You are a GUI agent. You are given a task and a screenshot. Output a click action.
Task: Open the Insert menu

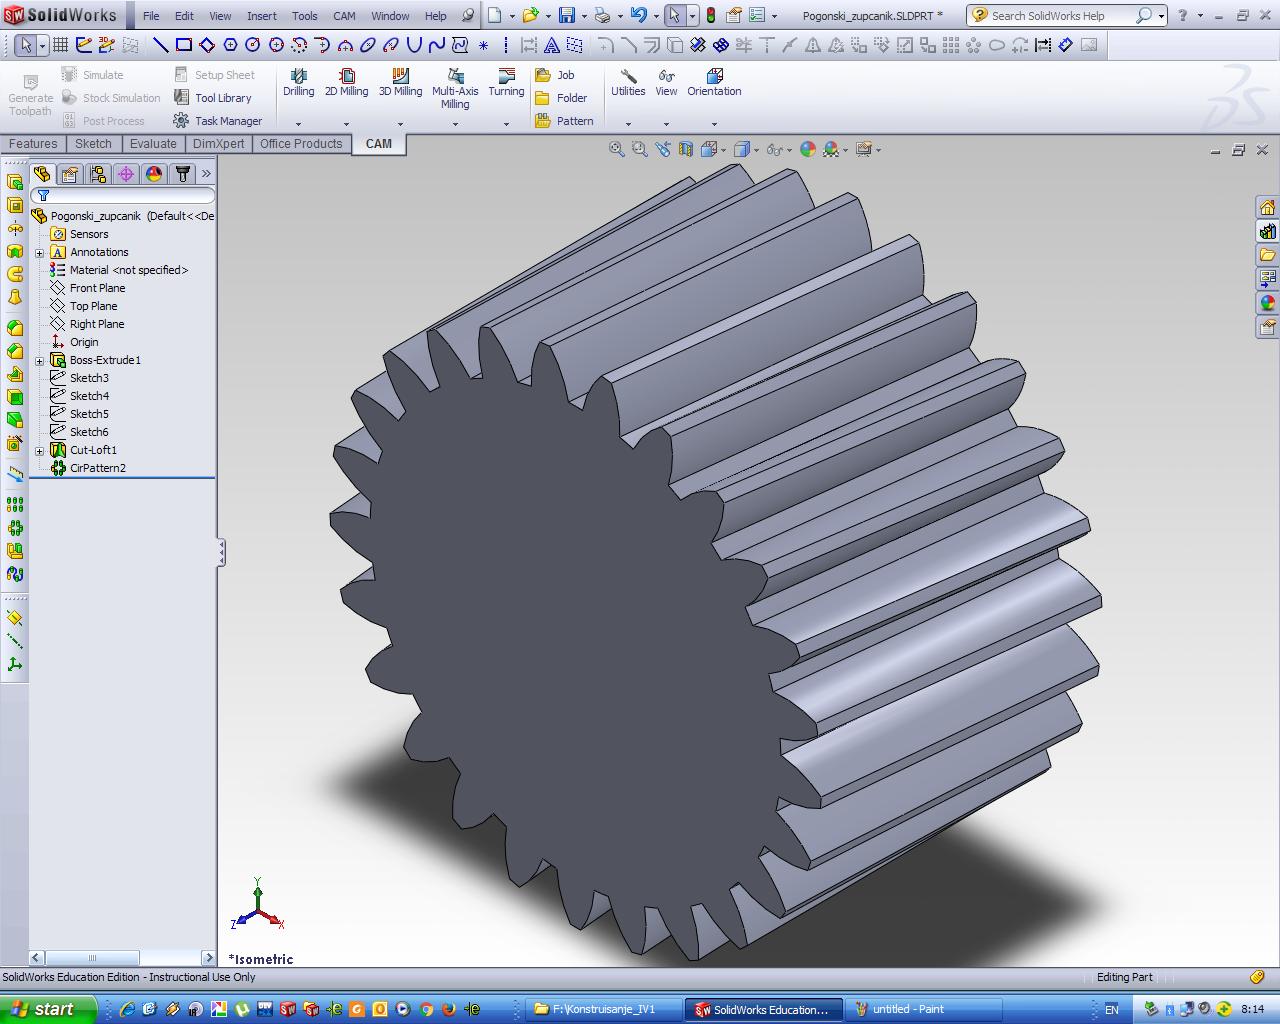[262, 16]
